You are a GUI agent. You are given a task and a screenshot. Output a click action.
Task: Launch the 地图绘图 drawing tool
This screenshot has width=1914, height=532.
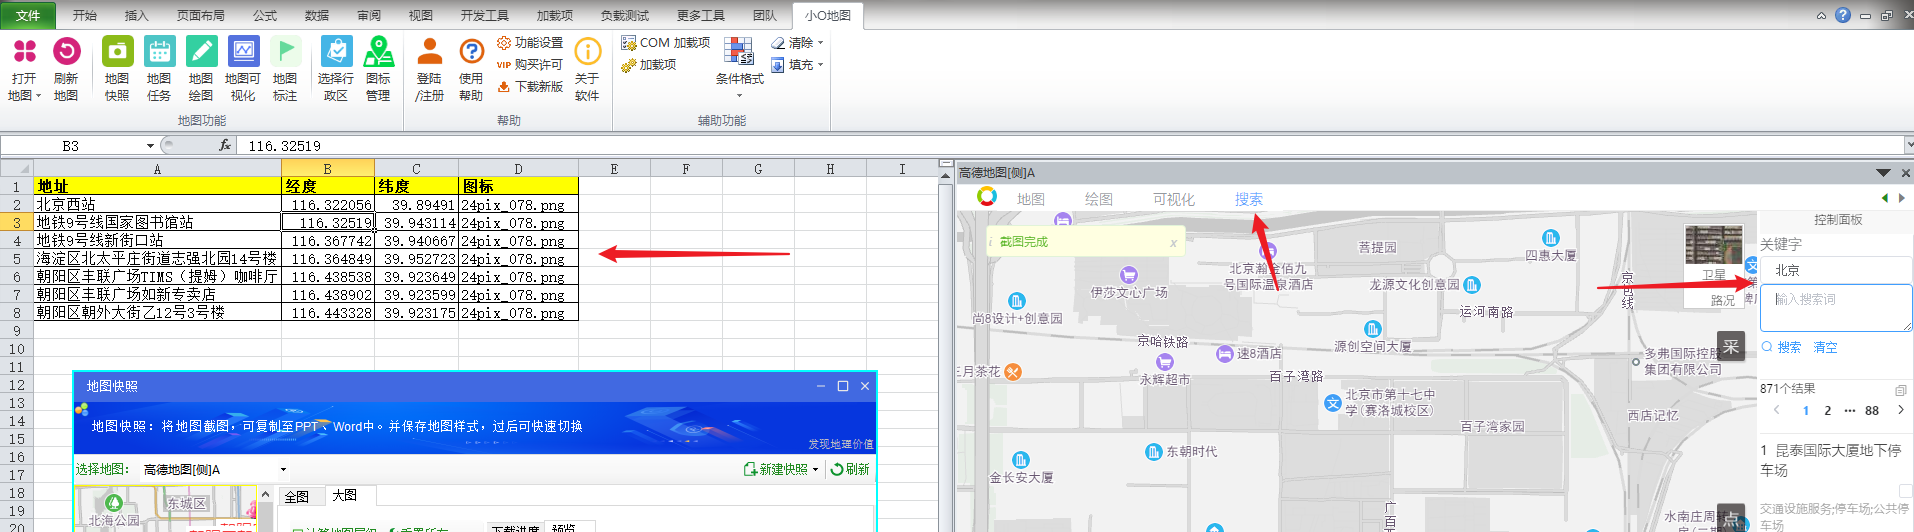point(201,68)
